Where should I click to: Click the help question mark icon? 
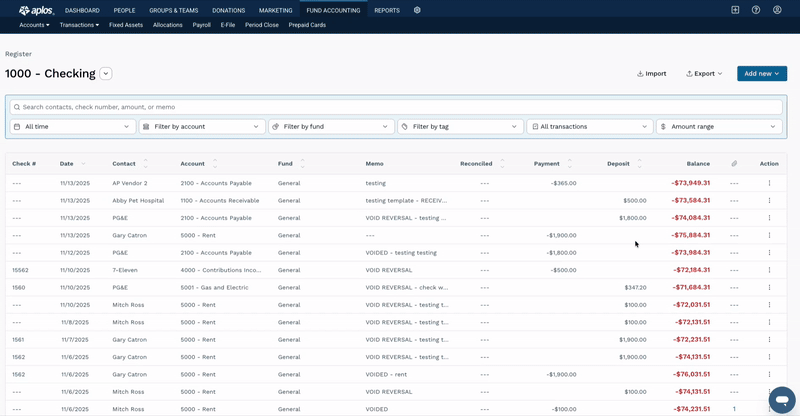coord(756,10)
